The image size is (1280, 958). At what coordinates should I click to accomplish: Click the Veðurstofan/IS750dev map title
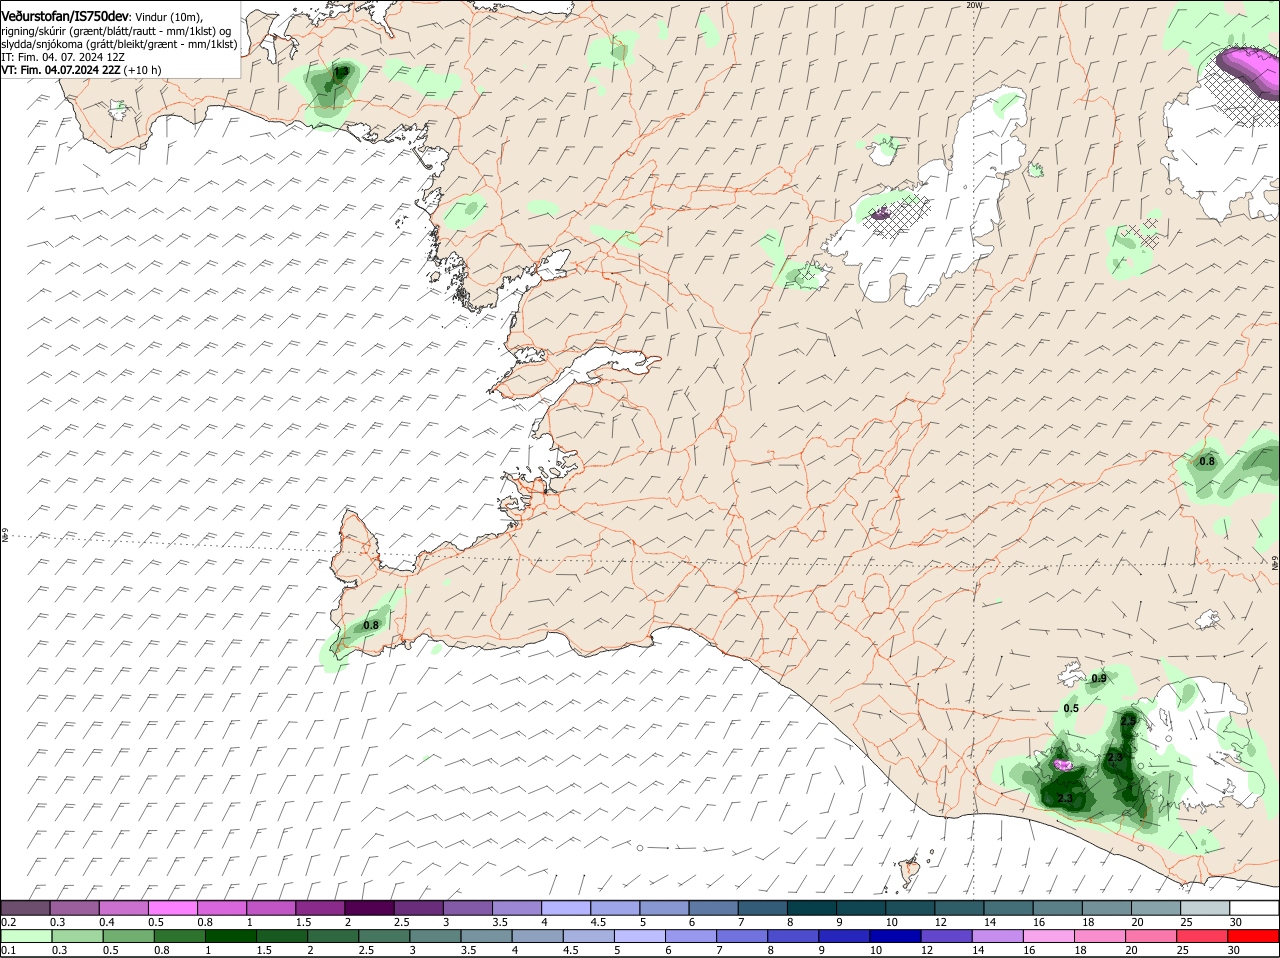point(65,16)
